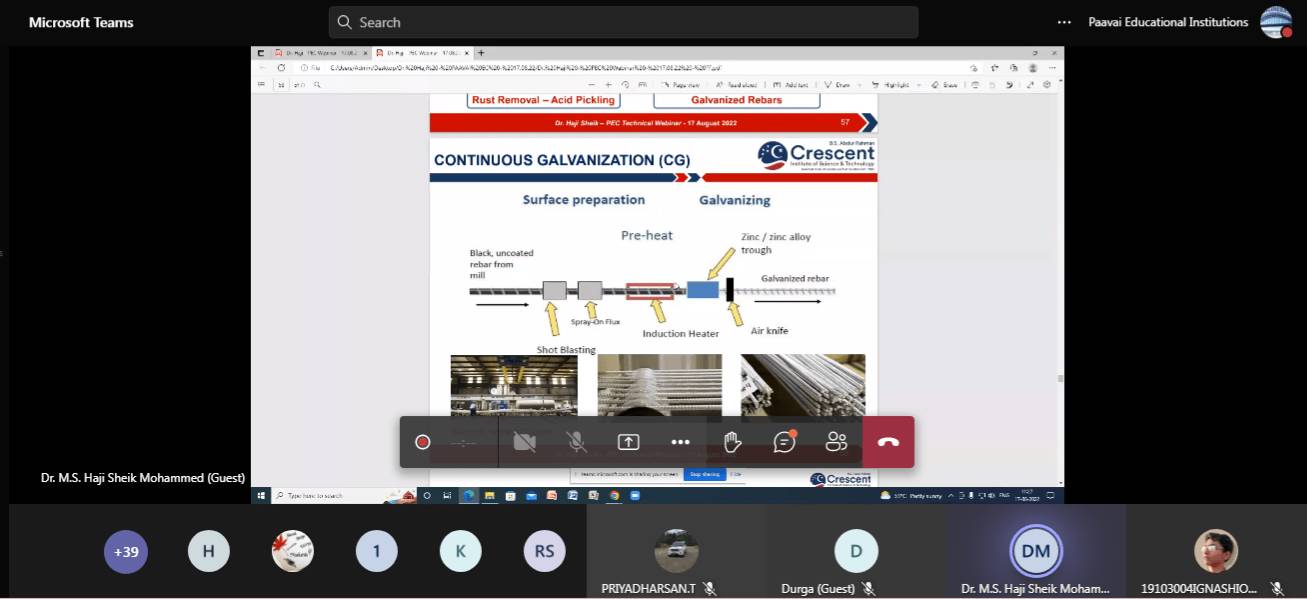Click the red recording indicator
The width and height of the screenshot is (1307, 599).
[x=423, y=442]
